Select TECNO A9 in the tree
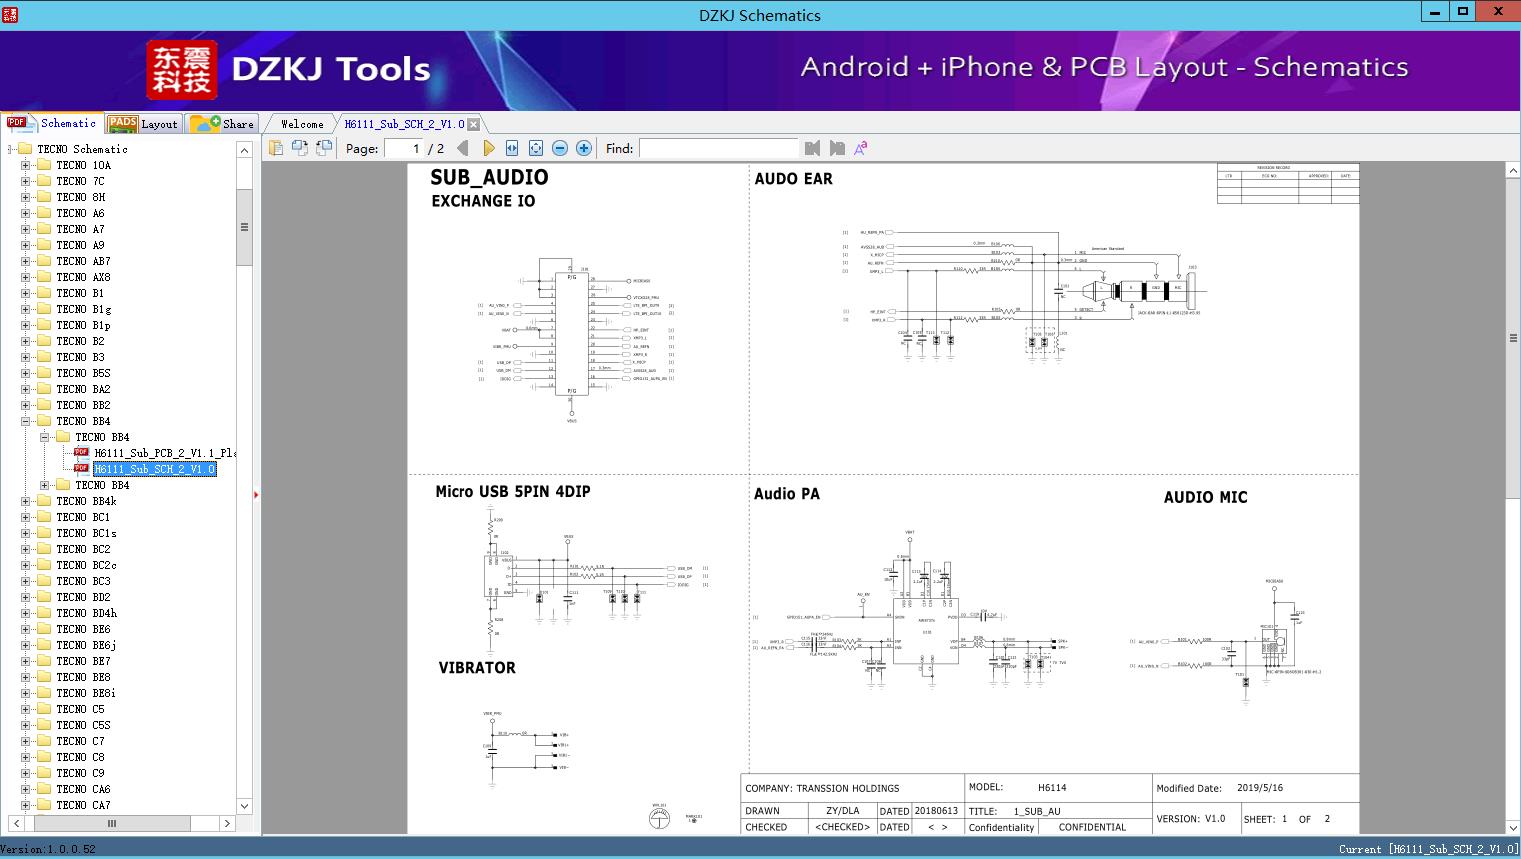The width and height of the screenshot is (1521, 859). tap(80, 245)
